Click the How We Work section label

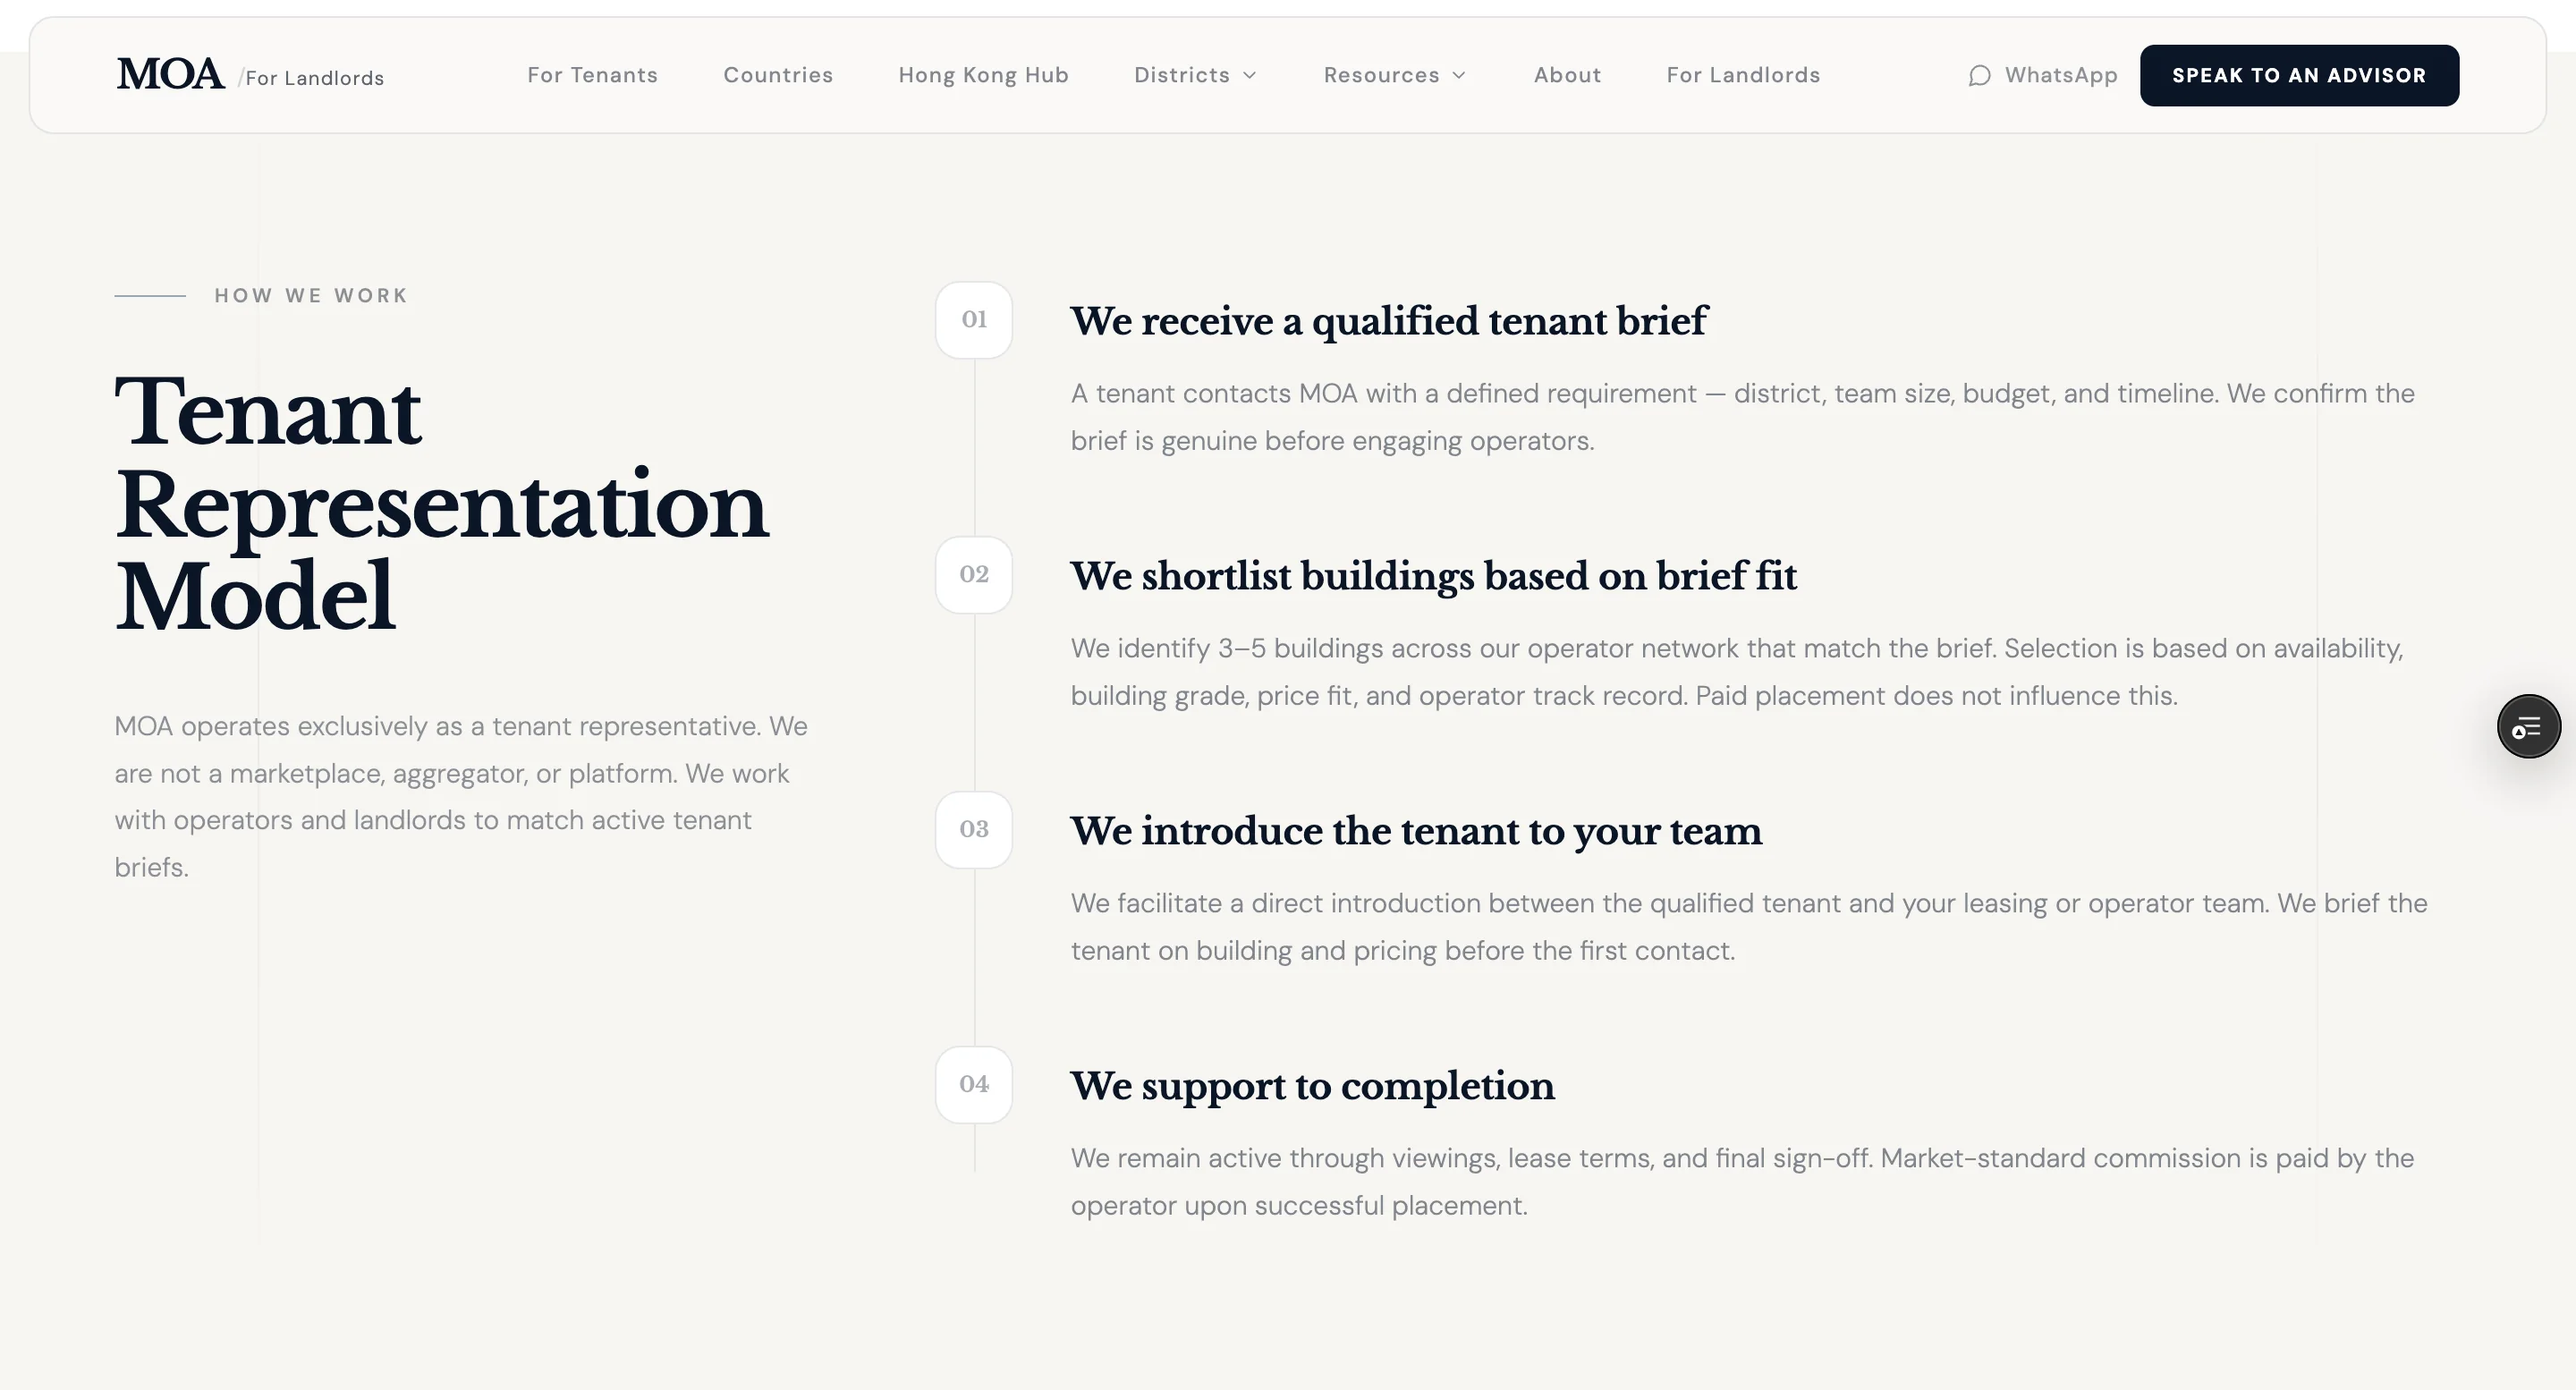(311, 295)
